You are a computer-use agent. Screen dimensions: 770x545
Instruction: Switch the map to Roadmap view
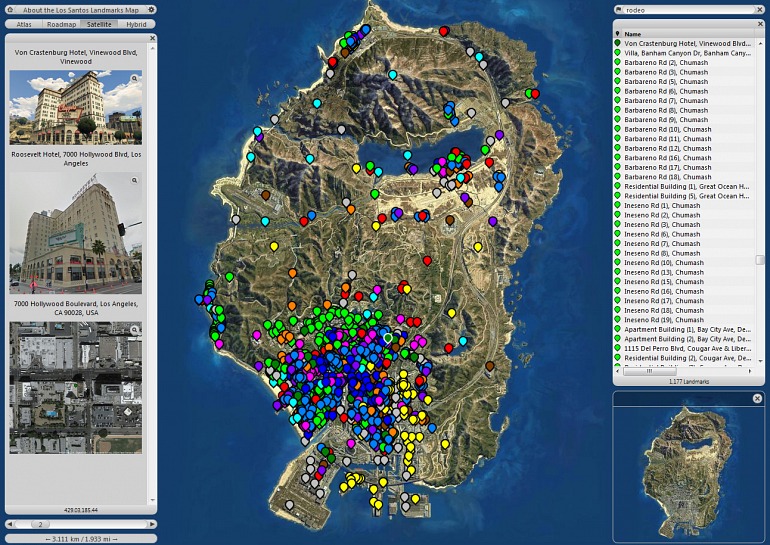[61, 24]
